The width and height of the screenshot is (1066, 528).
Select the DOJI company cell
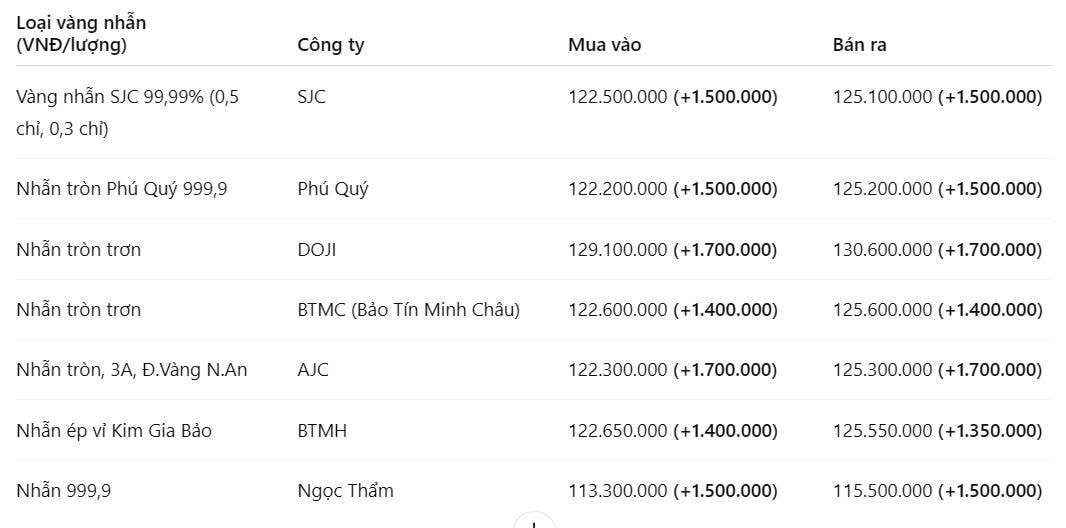[x=316, y=250]
